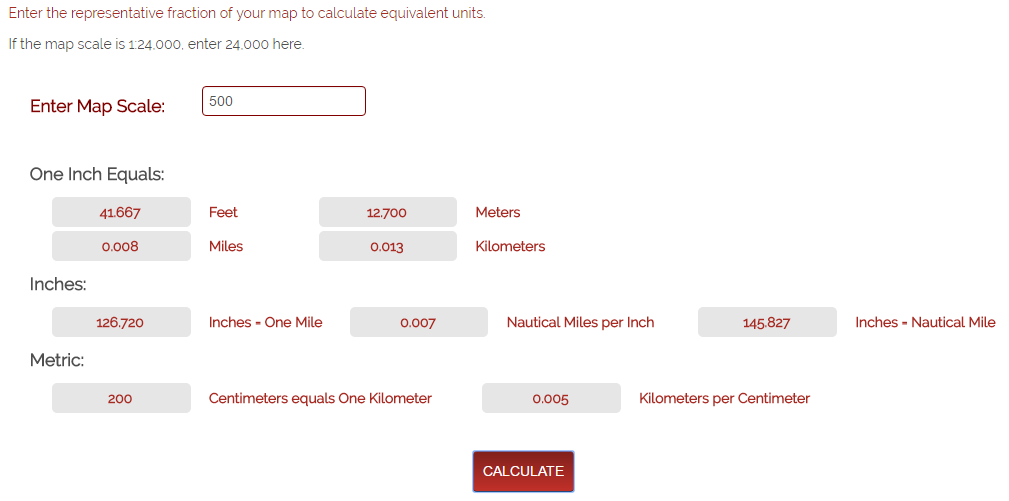Click the Nautical Miles per Inch field
Viewport: 1009px width, 501px height.
pyautogui.click(x=418, y=322)
